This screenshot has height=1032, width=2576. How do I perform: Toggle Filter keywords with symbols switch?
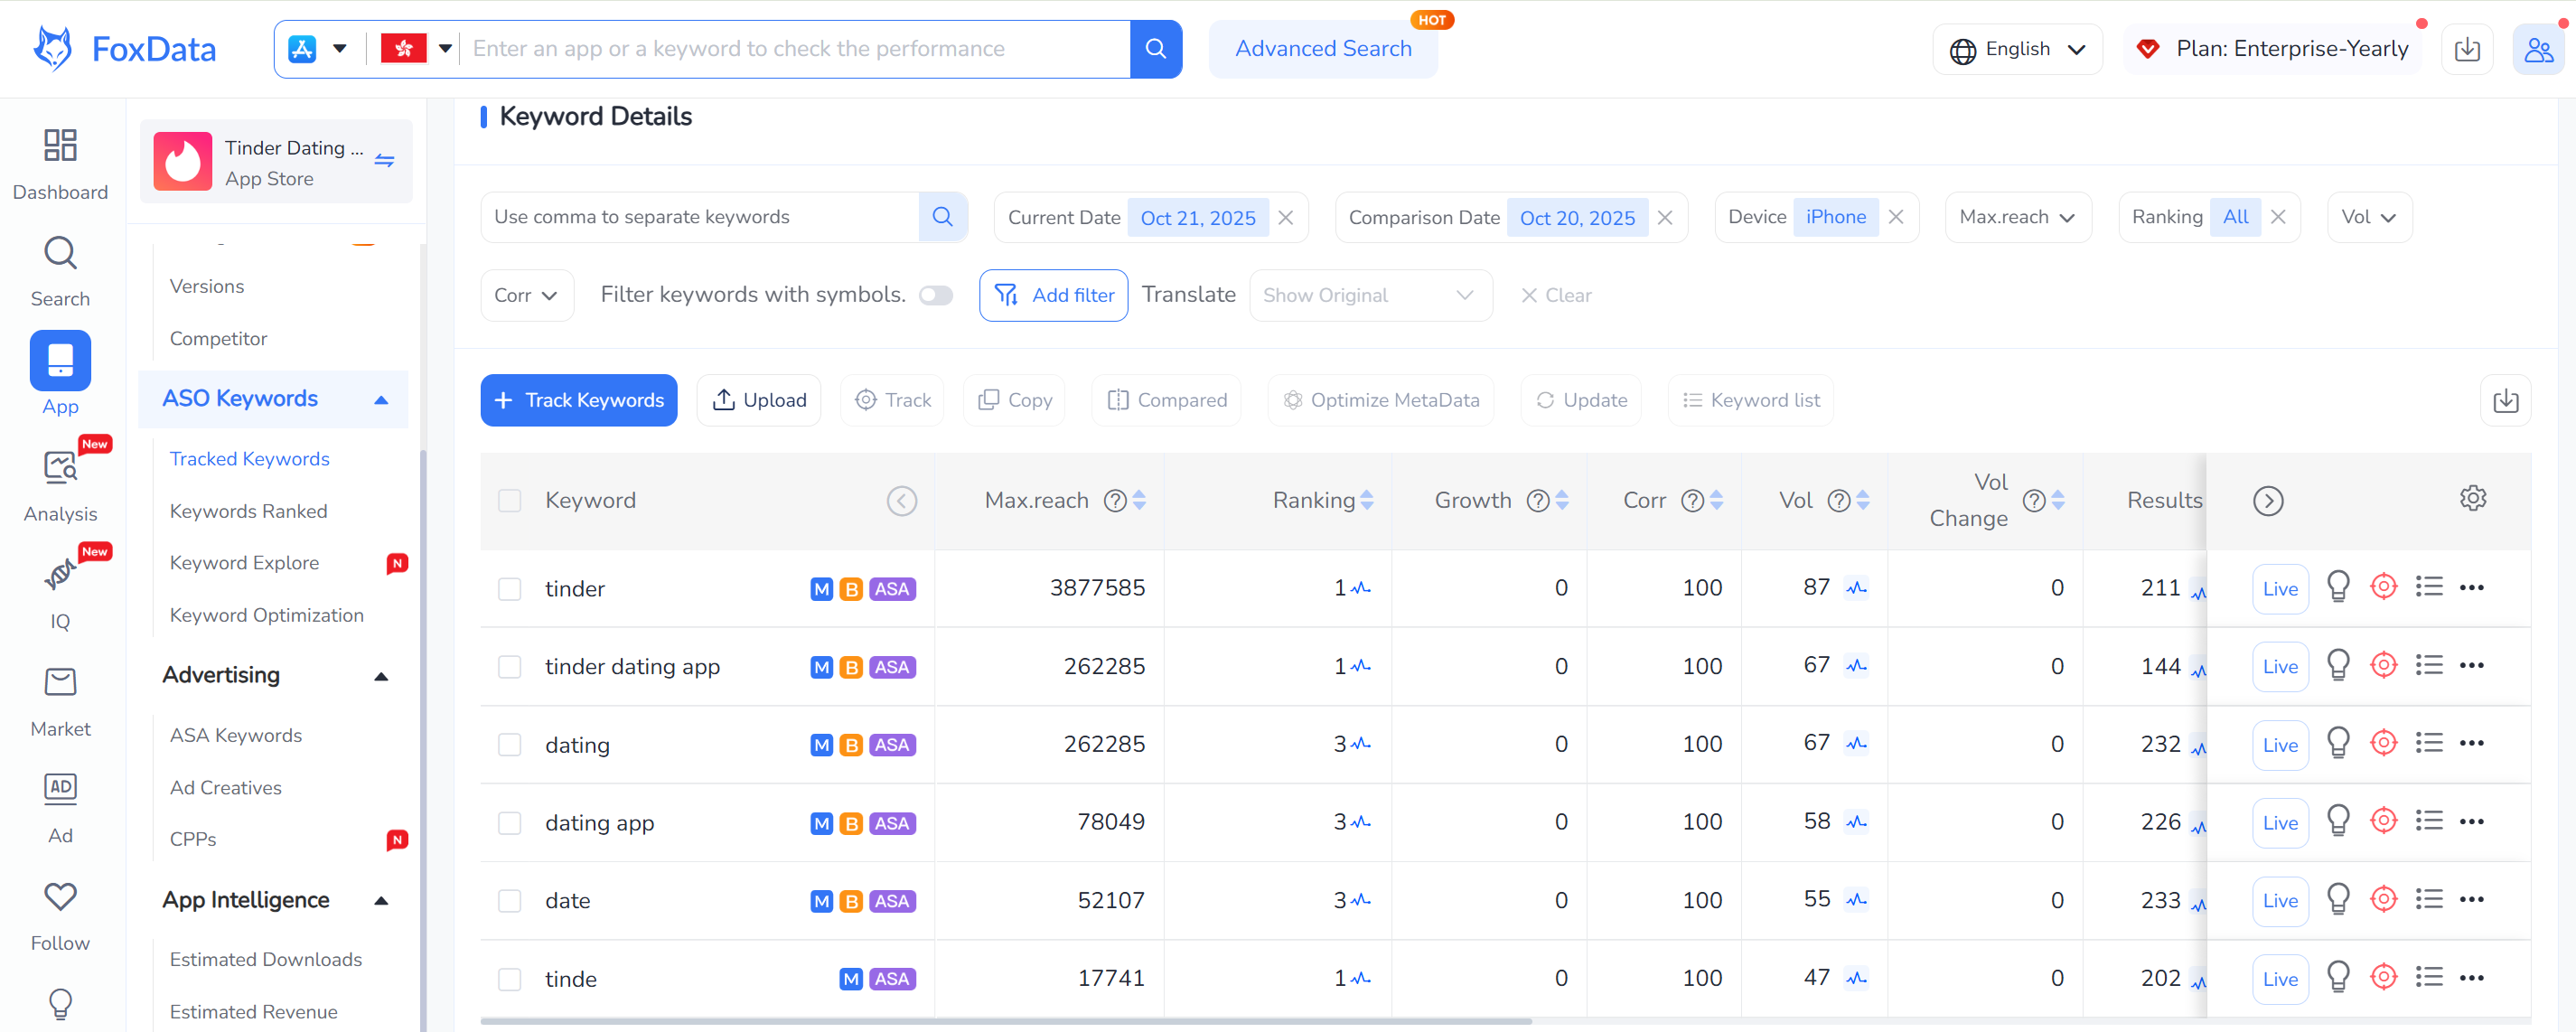936,295
